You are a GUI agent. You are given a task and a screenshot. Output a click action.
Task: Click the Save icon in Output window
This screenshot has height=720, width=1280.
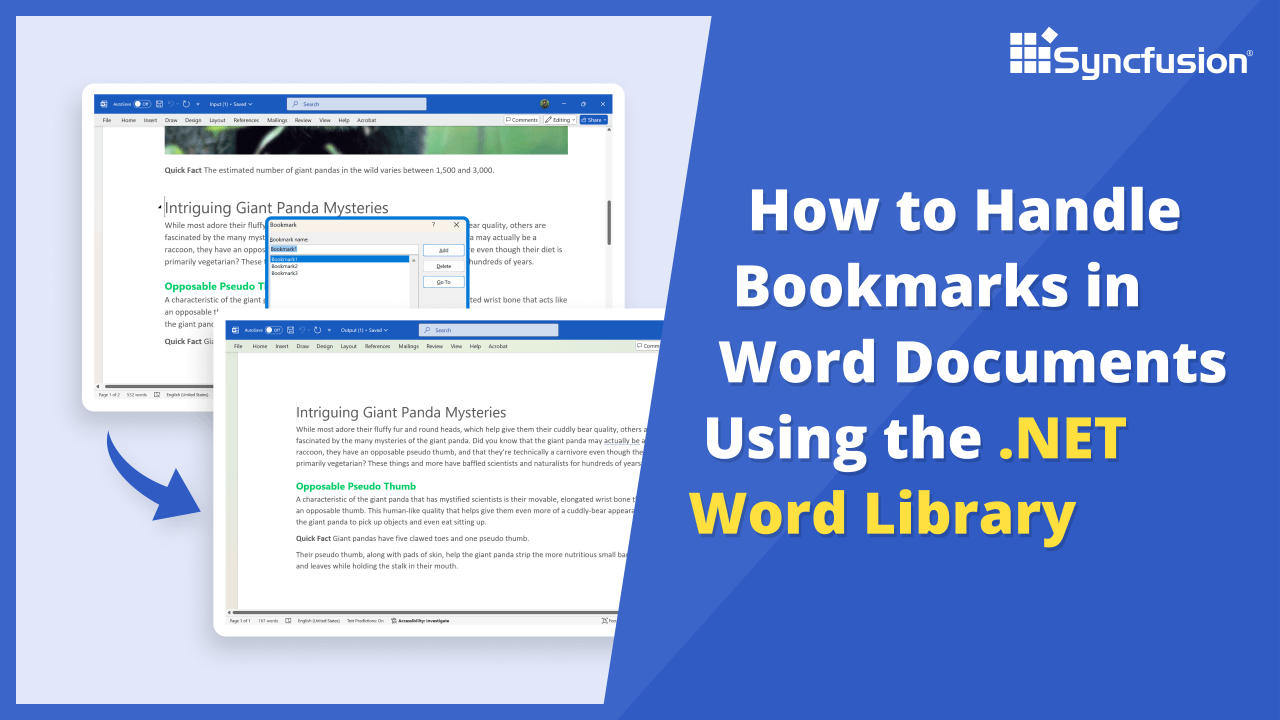click(x=290, y=330)
